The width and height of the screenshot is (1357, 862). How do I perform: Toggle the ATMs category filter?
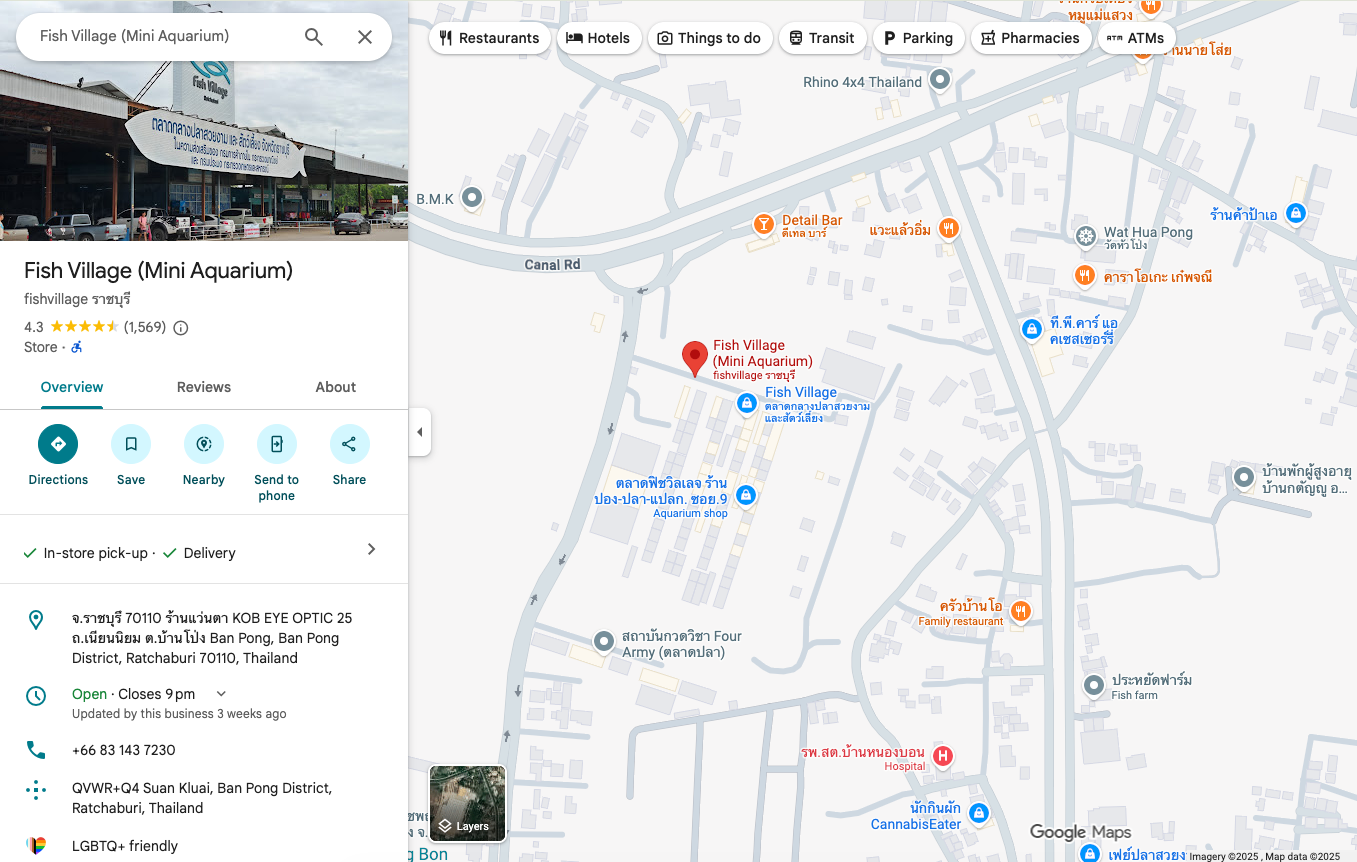pos(1135,37)
